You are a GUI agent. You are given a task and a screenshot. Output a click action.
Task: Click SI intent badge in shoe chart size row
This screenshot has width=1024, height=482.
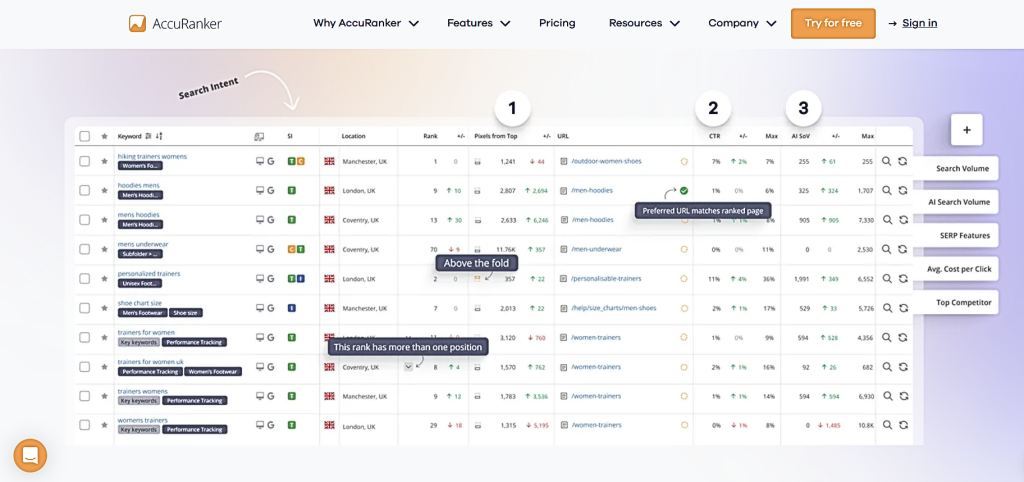(291, 308)
